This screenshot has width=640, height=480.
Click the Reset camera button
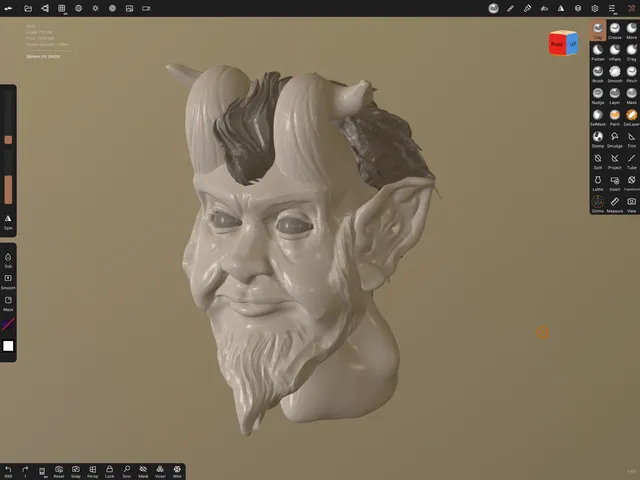tap(59, 471)
